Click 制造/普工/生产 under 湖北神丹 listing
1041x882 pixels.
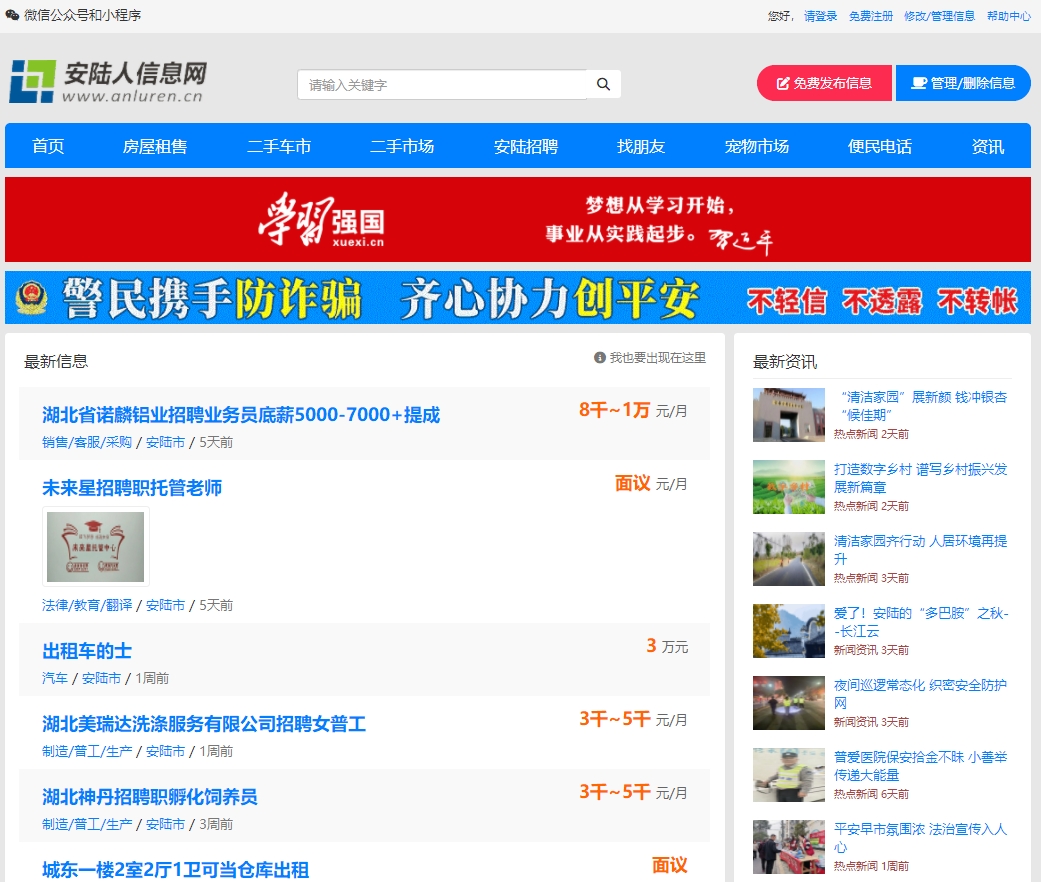(87, 824)
